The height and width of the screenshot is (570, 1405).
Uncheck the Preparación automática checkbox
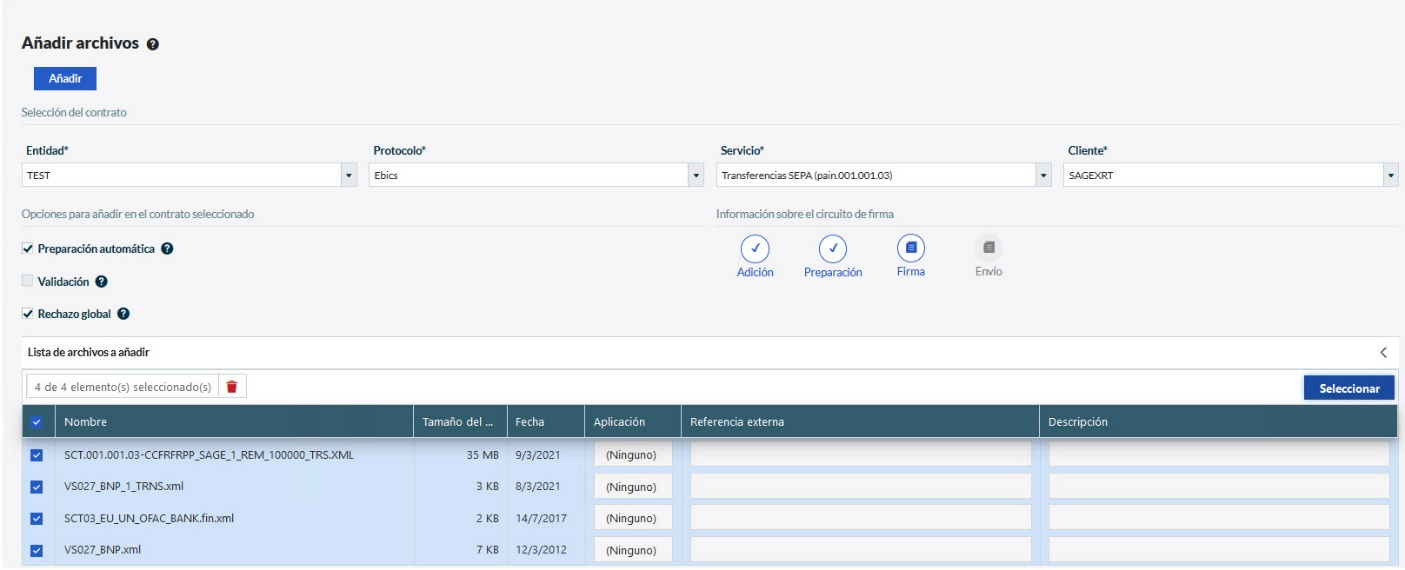27,248
